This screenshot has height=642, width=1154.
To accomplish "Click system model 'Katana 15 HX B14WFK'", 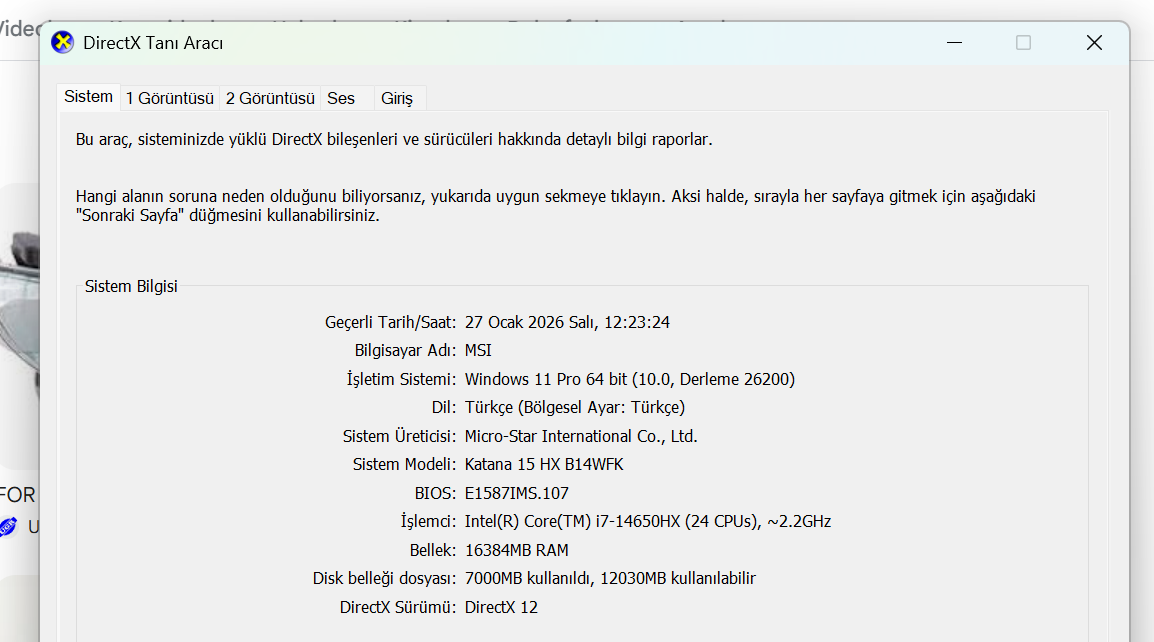I will [x=544, y=465].
